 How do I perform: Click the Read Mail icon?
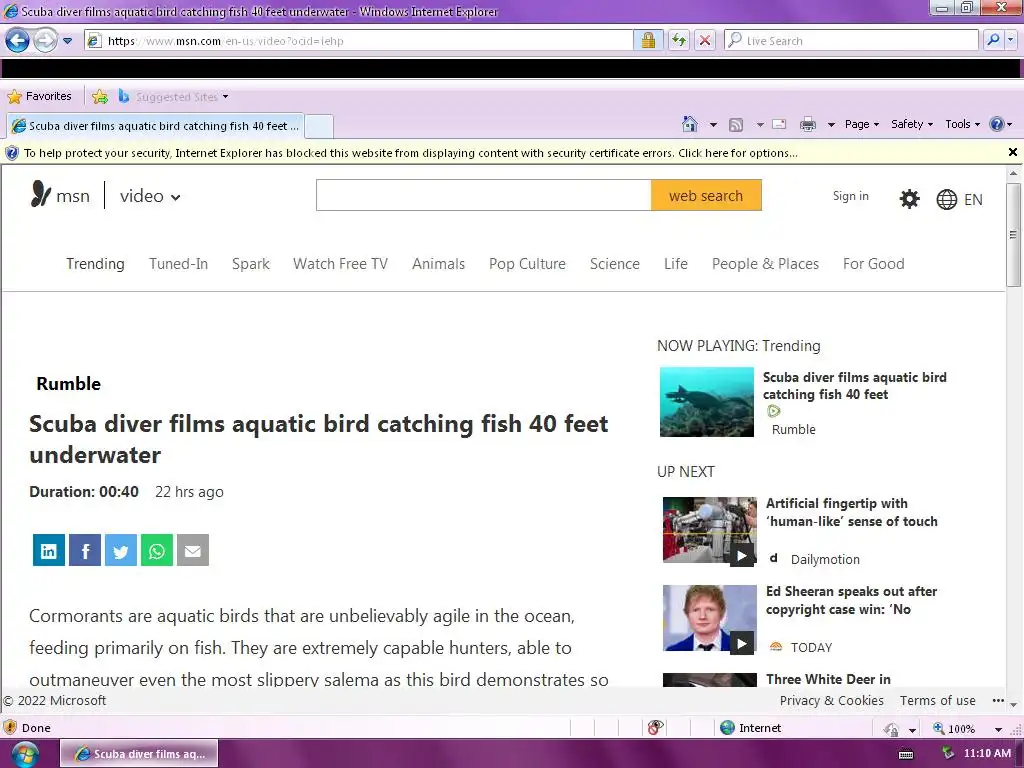pyautogui.click(x=779, y=124)
